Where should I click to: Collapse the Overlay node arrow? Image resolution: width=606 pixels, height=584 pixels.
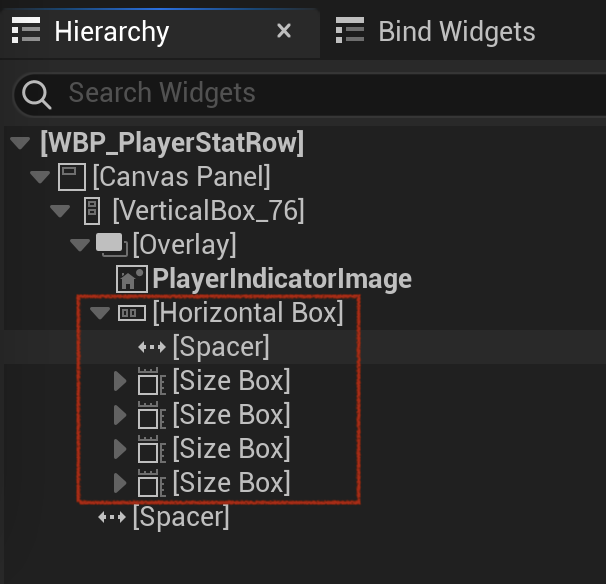pos(80,245)
